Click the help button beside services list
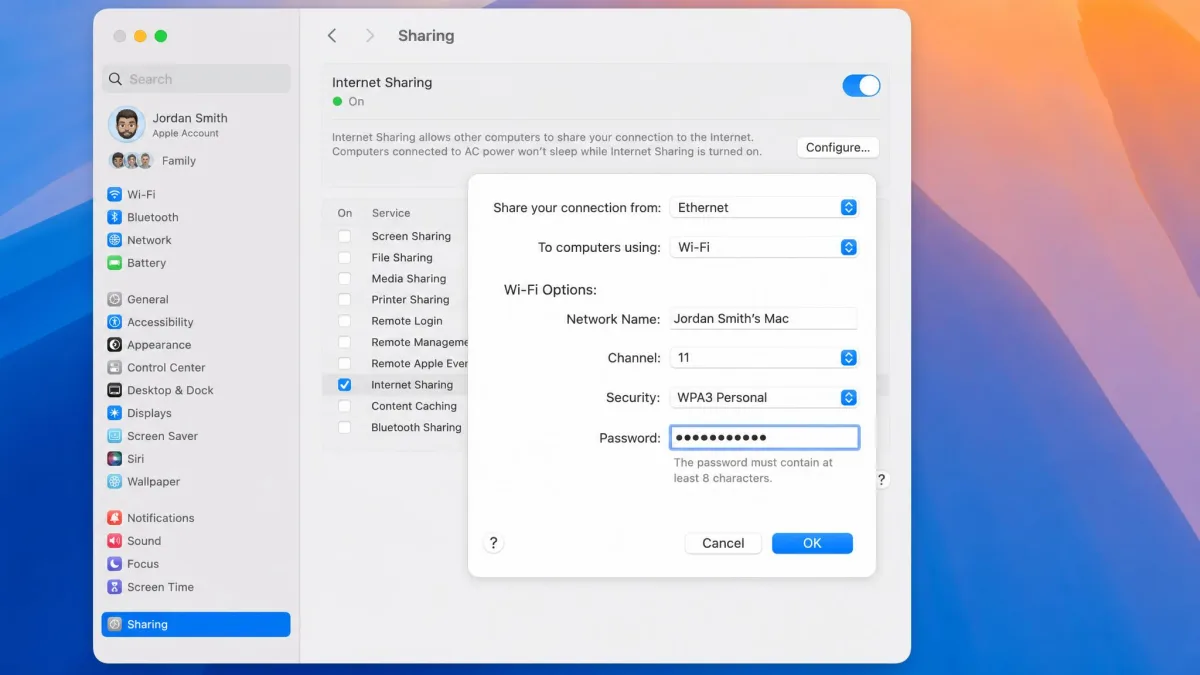This screenshot has width=1200, height=675. tap(881, 480)
